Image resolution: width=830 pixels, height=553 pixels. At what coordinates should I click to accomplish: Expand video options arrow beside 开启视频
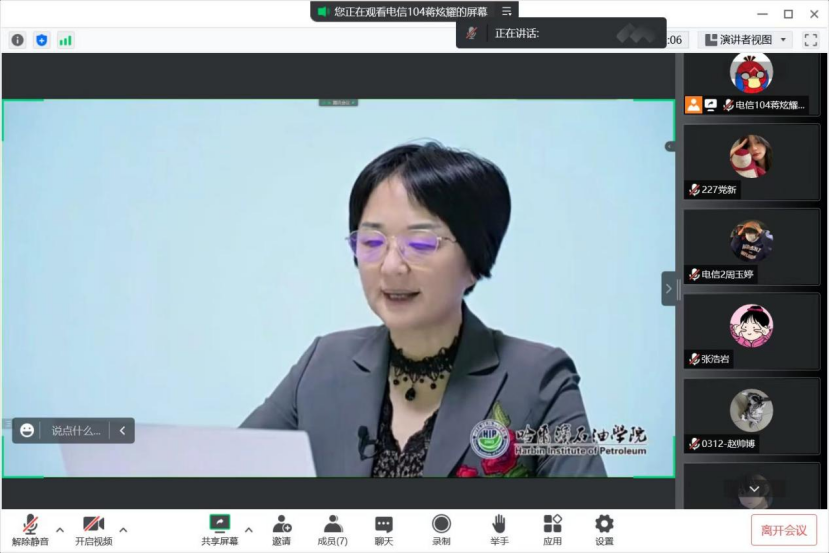(x=123, y=529)
